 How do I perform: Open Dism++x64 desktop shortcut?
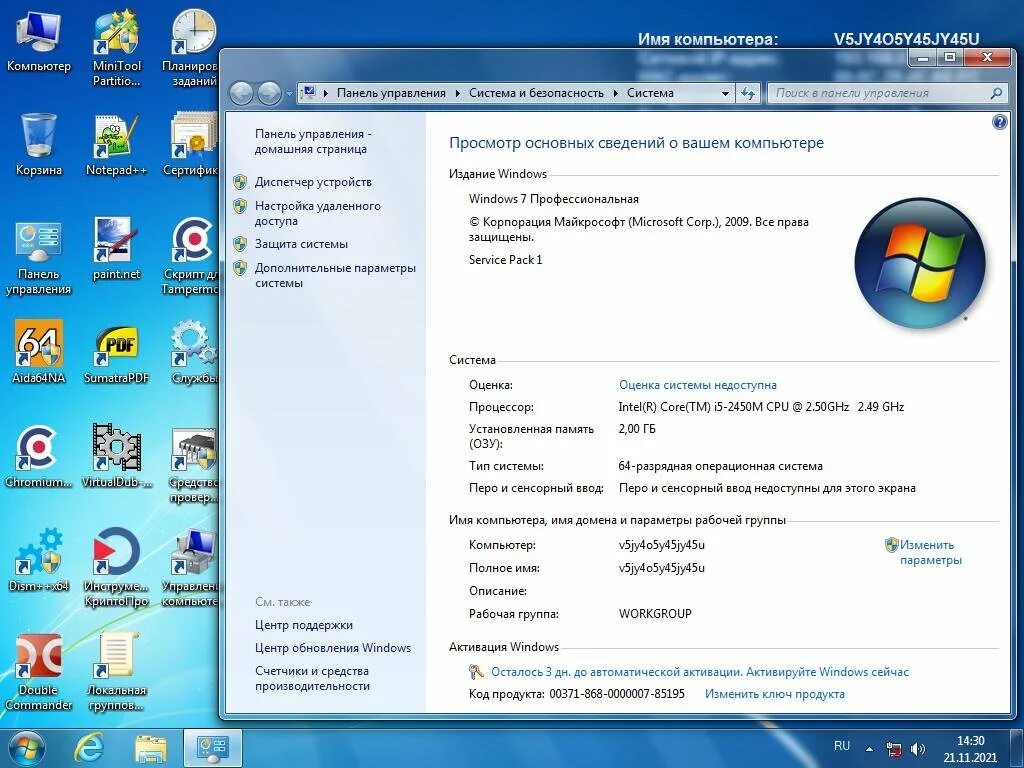(x=39, y=560)
